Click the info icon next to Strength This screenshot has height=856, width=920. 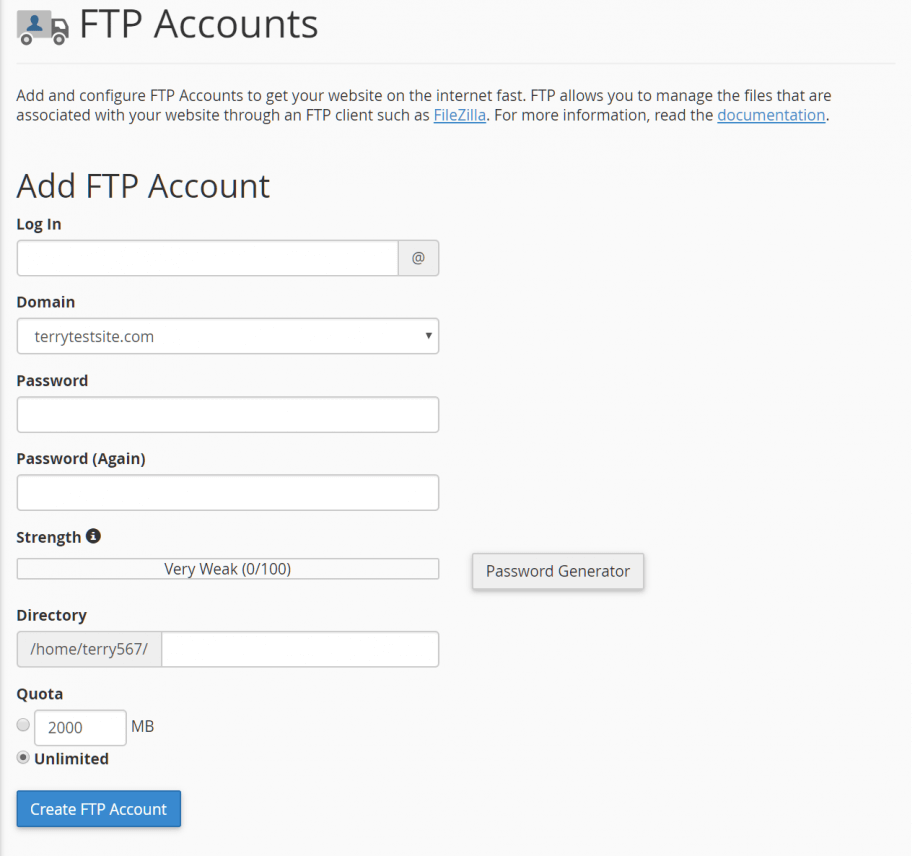[x=93, y=536]
